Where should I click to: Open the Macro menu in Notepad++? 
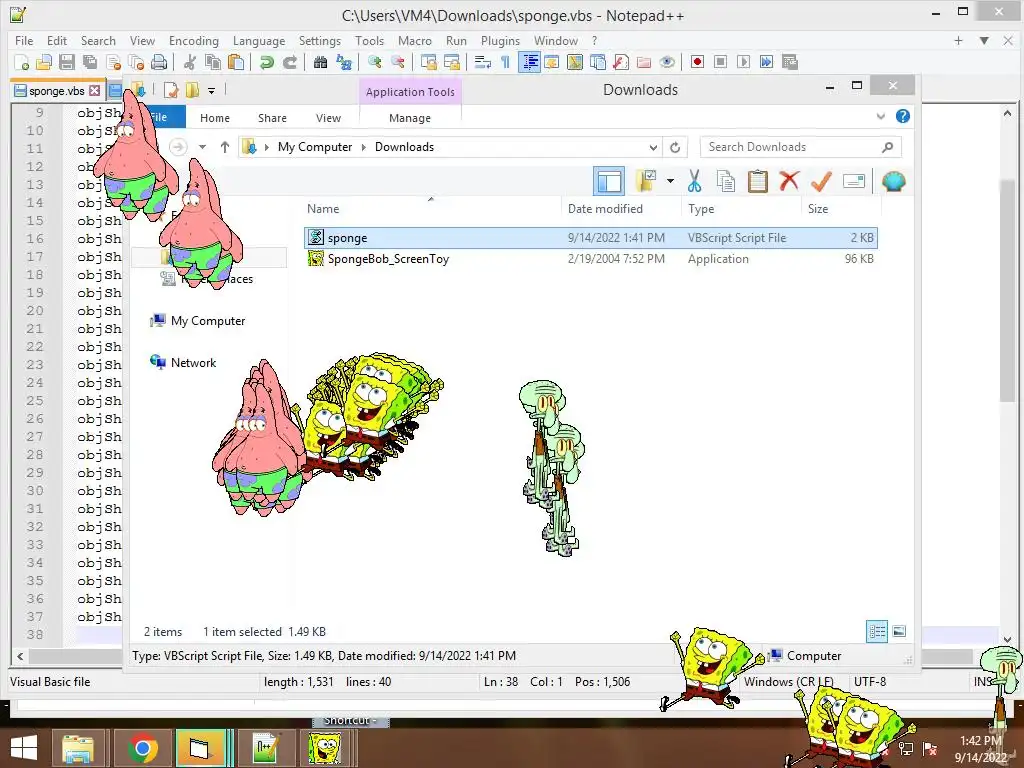coord(415,40)
